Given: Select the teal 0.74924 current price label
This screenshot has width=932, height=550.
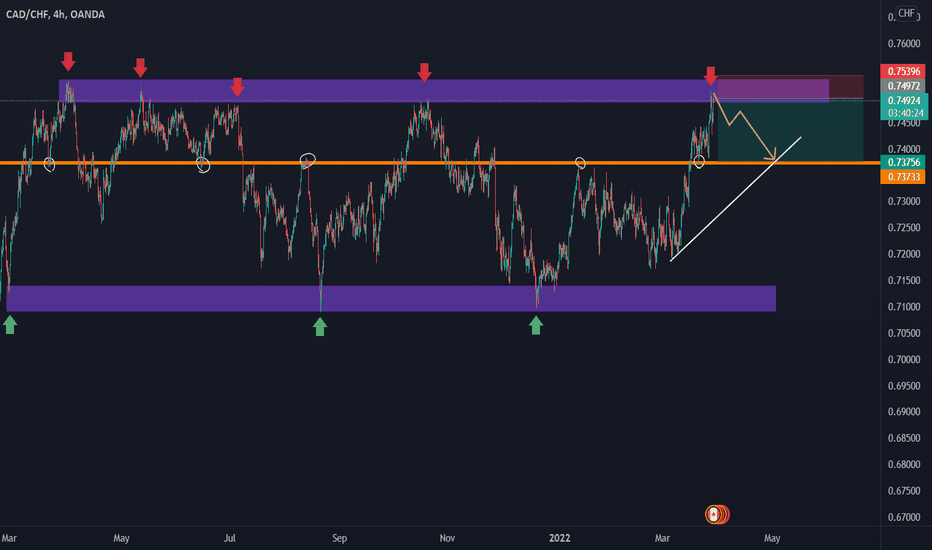Looking at the screenshot, I should pos(904,100).
